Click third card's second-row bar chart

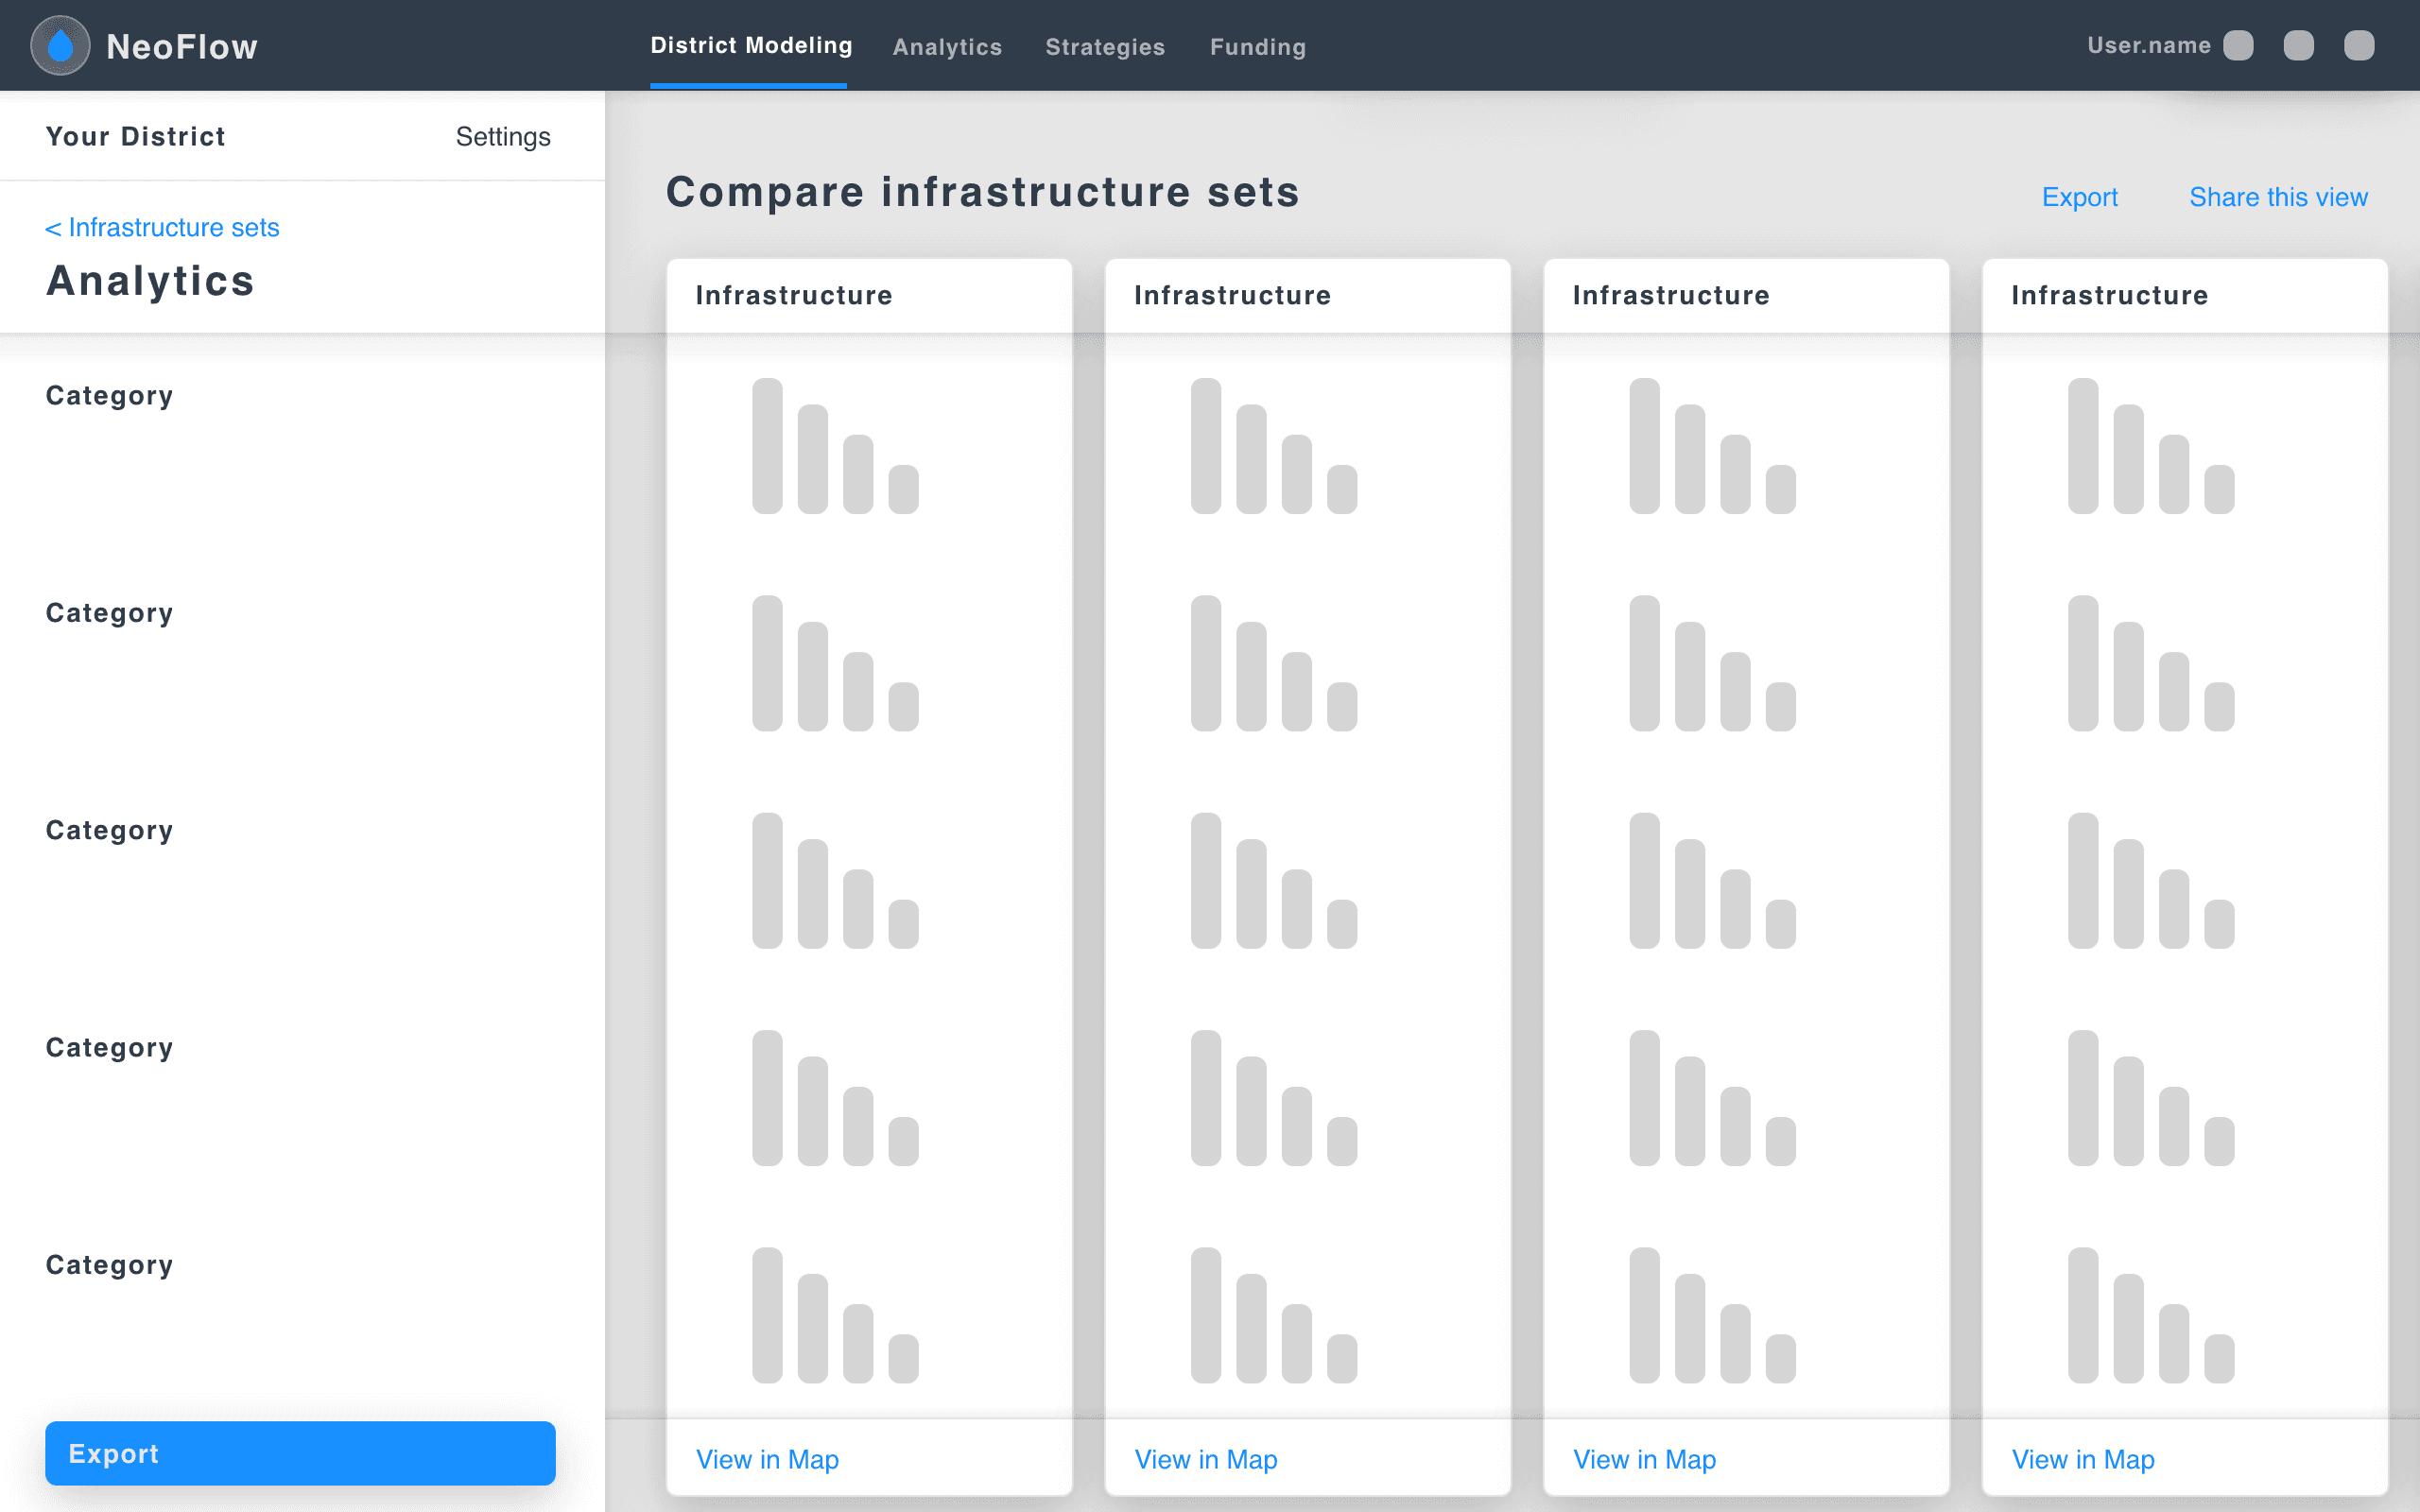coord(1712,663)
